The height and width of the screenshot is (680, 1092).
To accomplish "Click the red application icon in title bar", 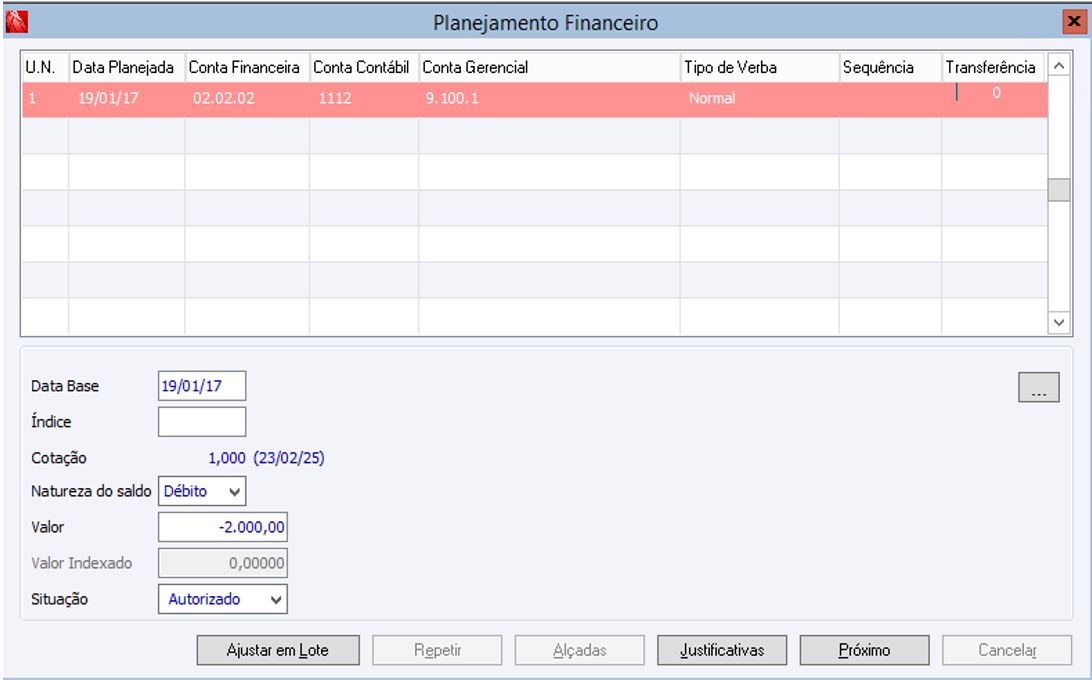I will tap(16, 22).
